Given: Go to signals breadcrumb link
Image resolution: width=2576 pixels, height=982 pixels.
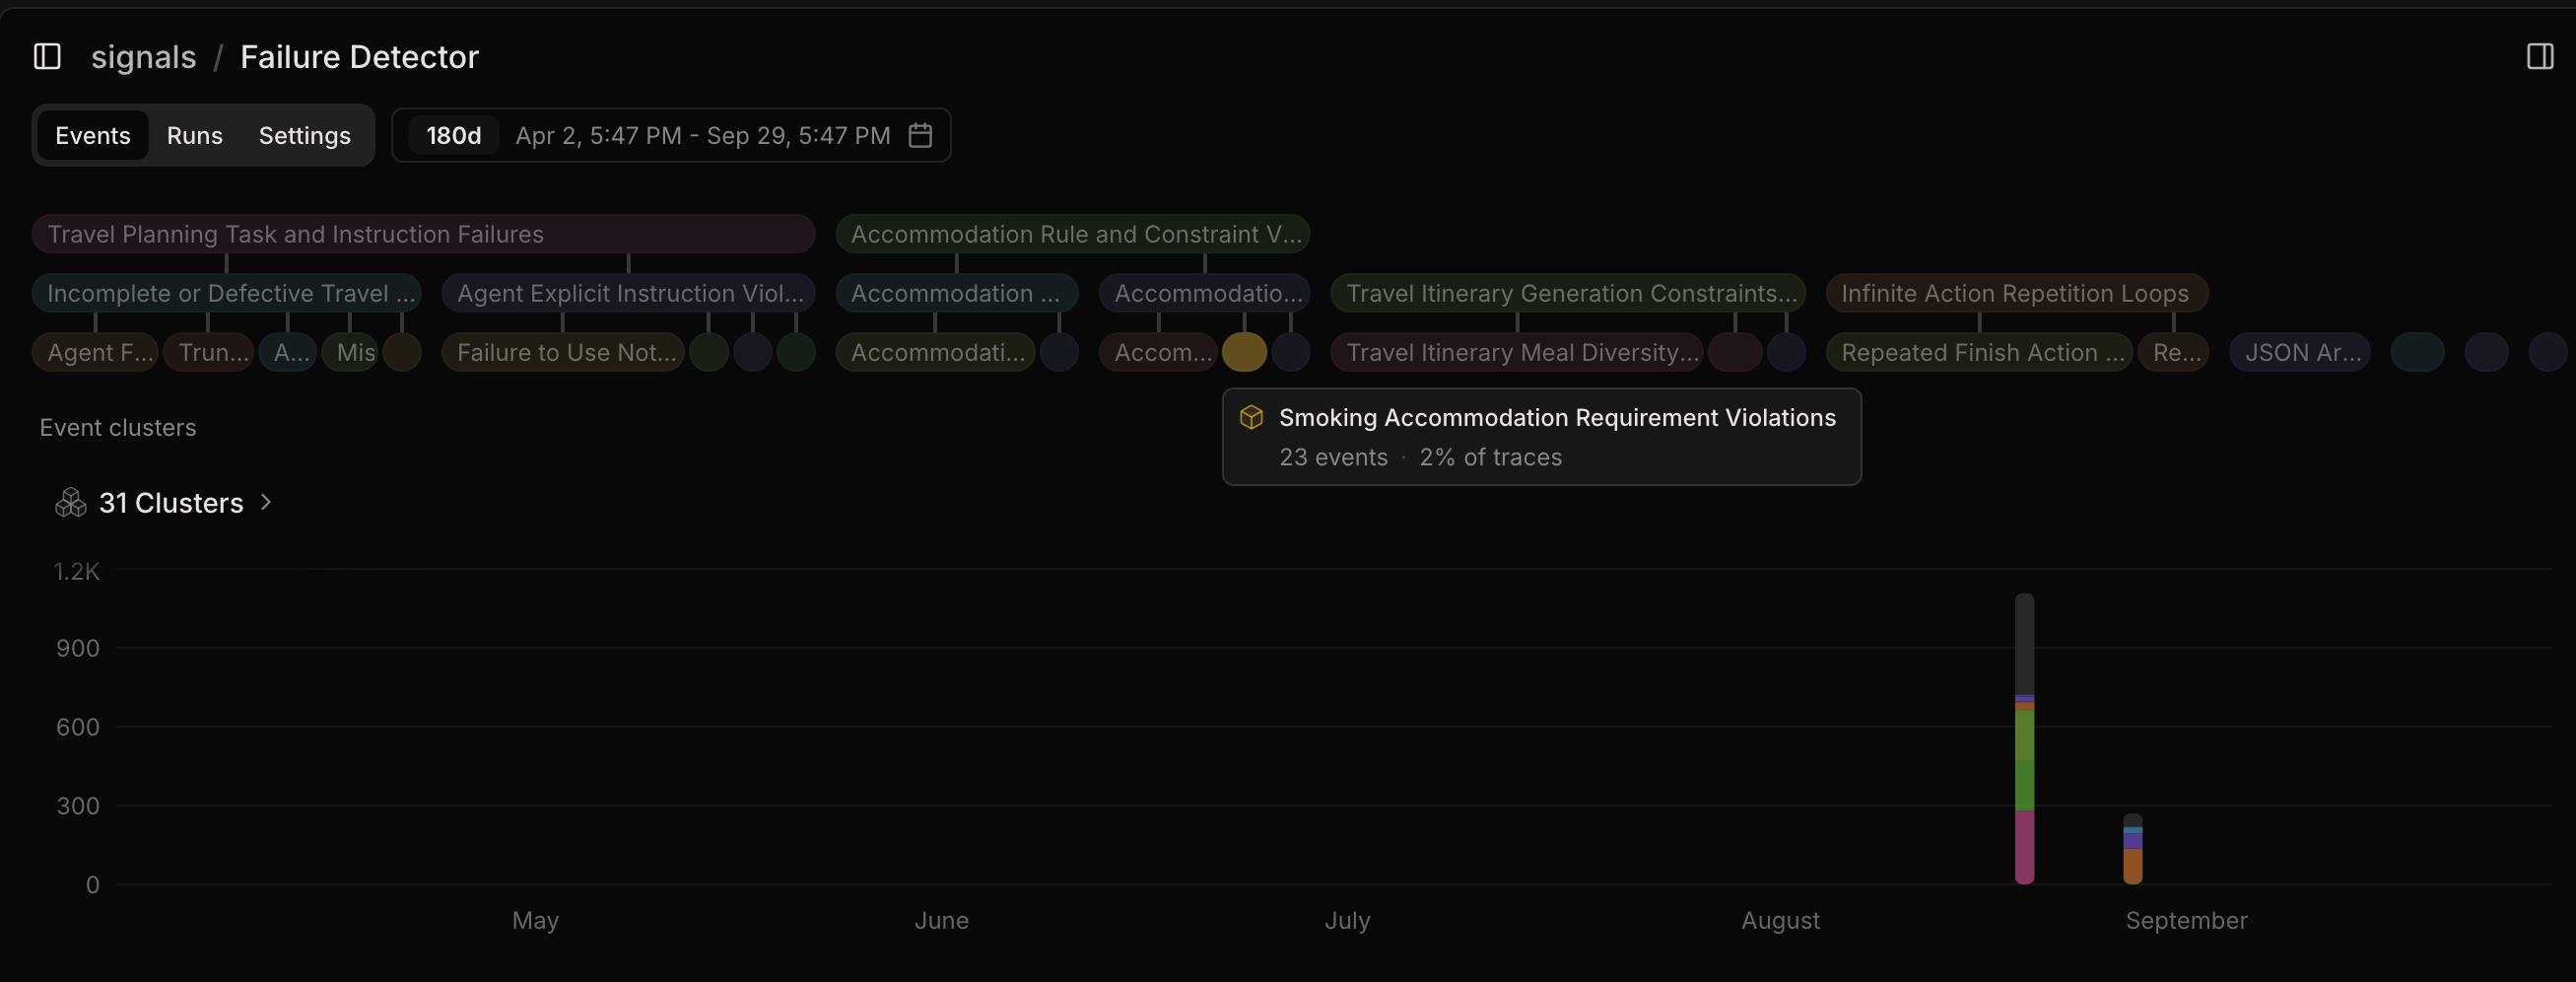Looking at the screenshot, I should click(x=144, y=57).
